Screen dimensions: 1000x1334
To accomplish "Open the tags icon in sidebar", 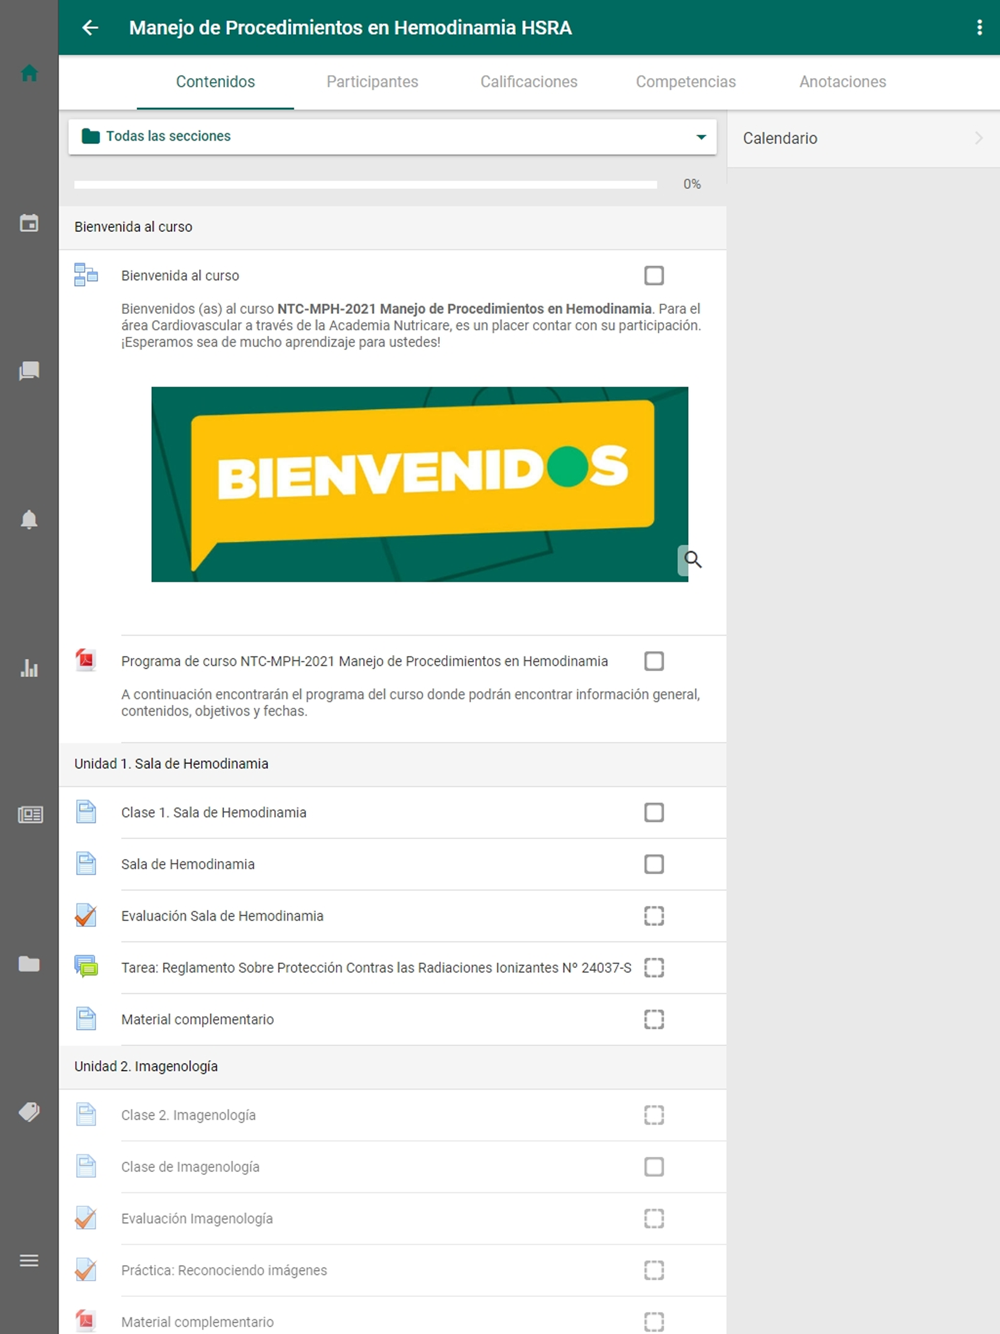I will [29, 1112].
